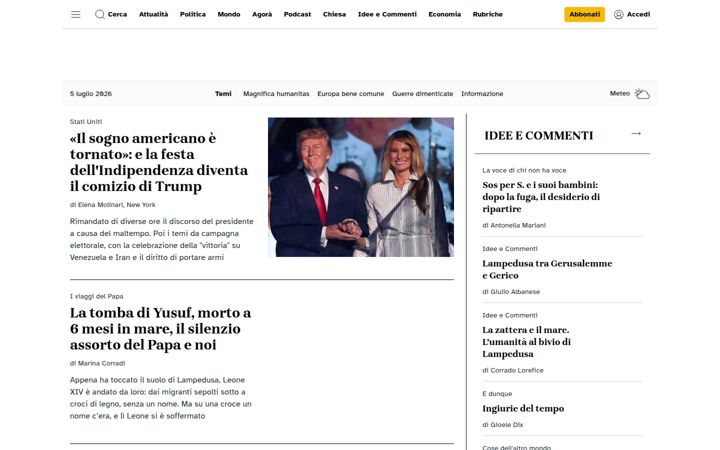Click the yellow Abbonati button

pos(585,15)
